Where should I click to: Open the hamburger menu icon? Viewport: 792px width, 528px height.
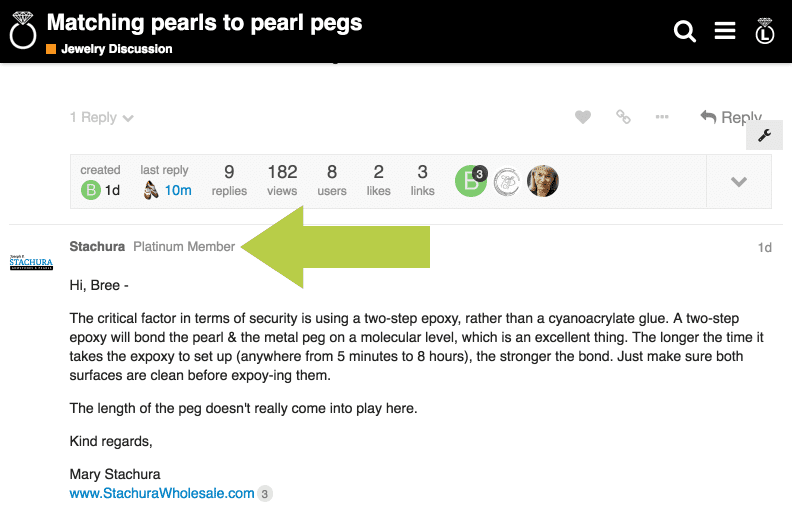coord(725,32)
